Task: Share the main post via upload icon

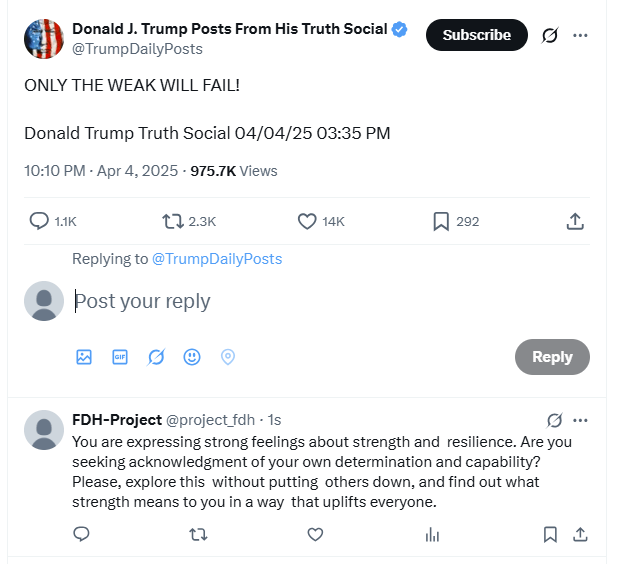Action: coord(575,221)
